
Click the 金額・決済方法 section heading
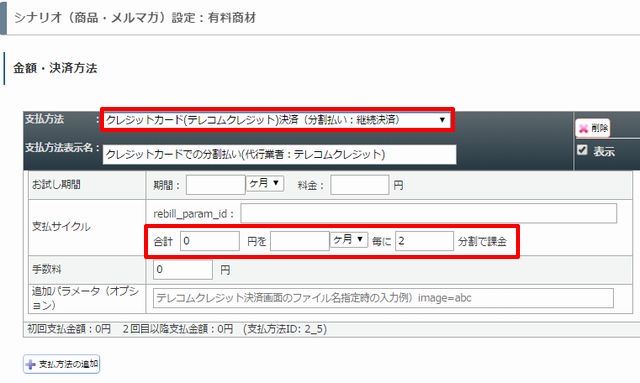(55, 68)
